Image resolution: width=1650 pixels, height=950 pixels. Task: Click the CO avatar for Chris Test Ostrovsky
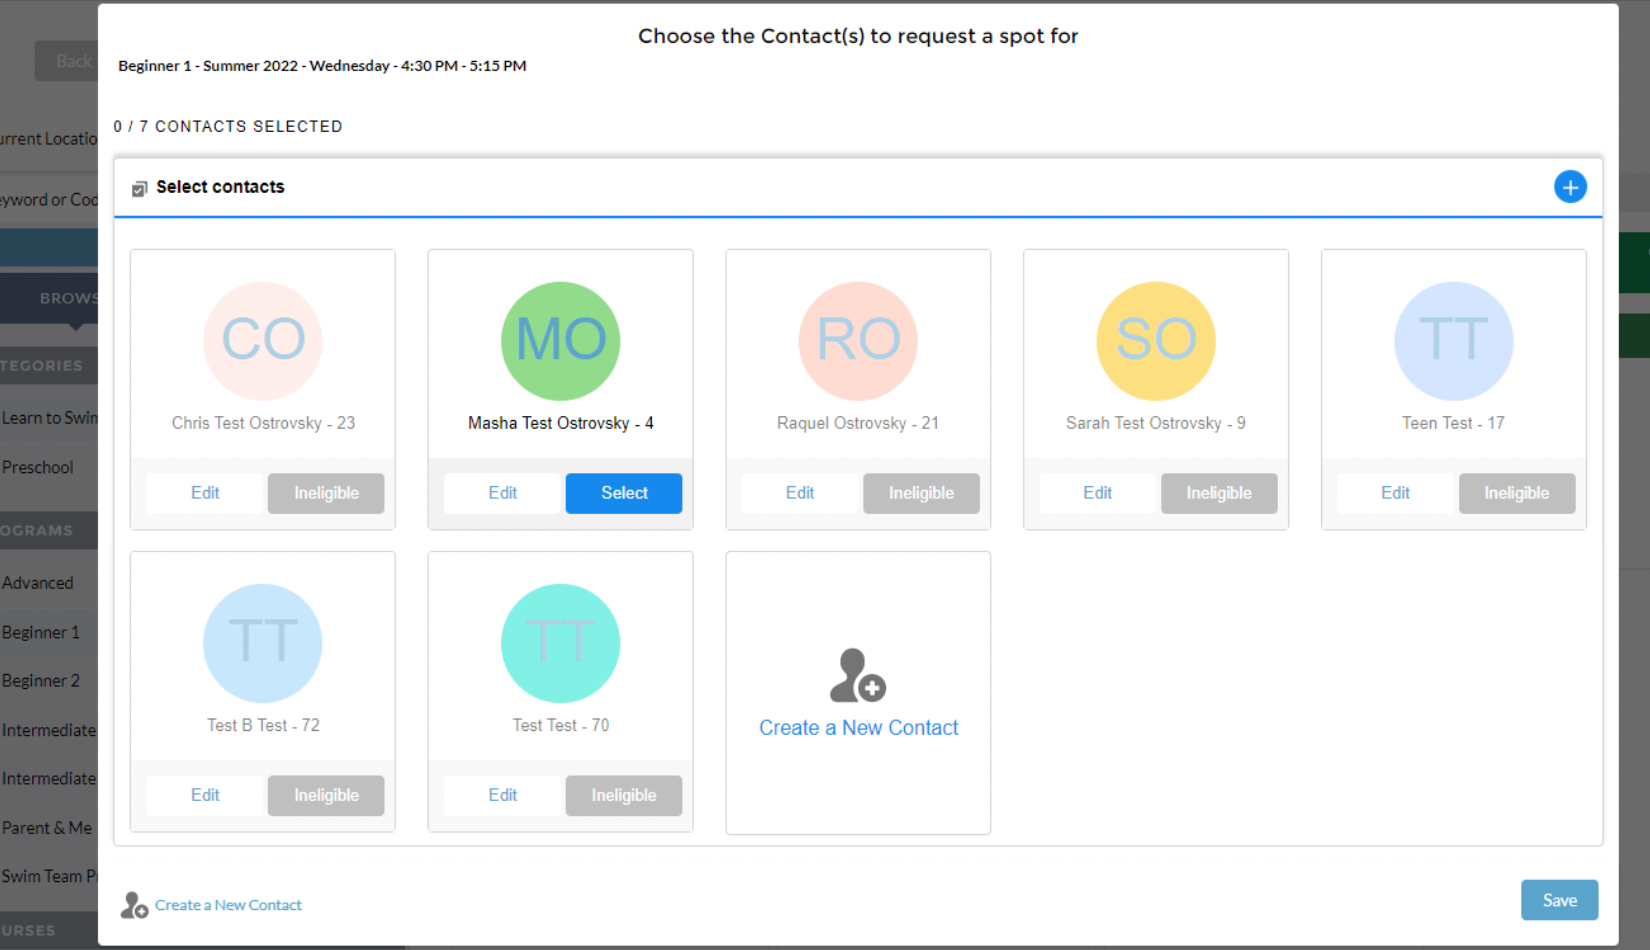(263, 341)
